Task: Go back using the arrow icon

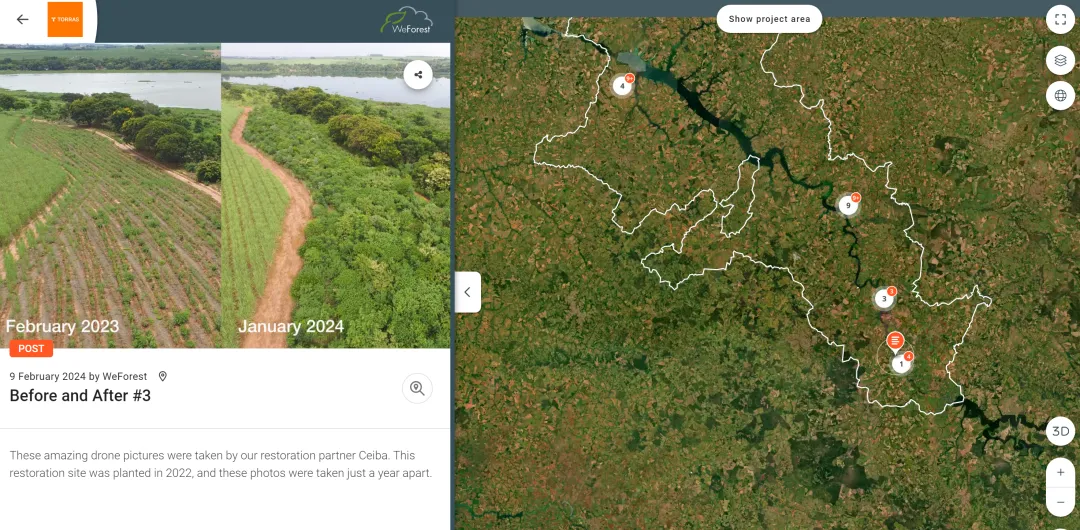Action: tap(23, 19)
